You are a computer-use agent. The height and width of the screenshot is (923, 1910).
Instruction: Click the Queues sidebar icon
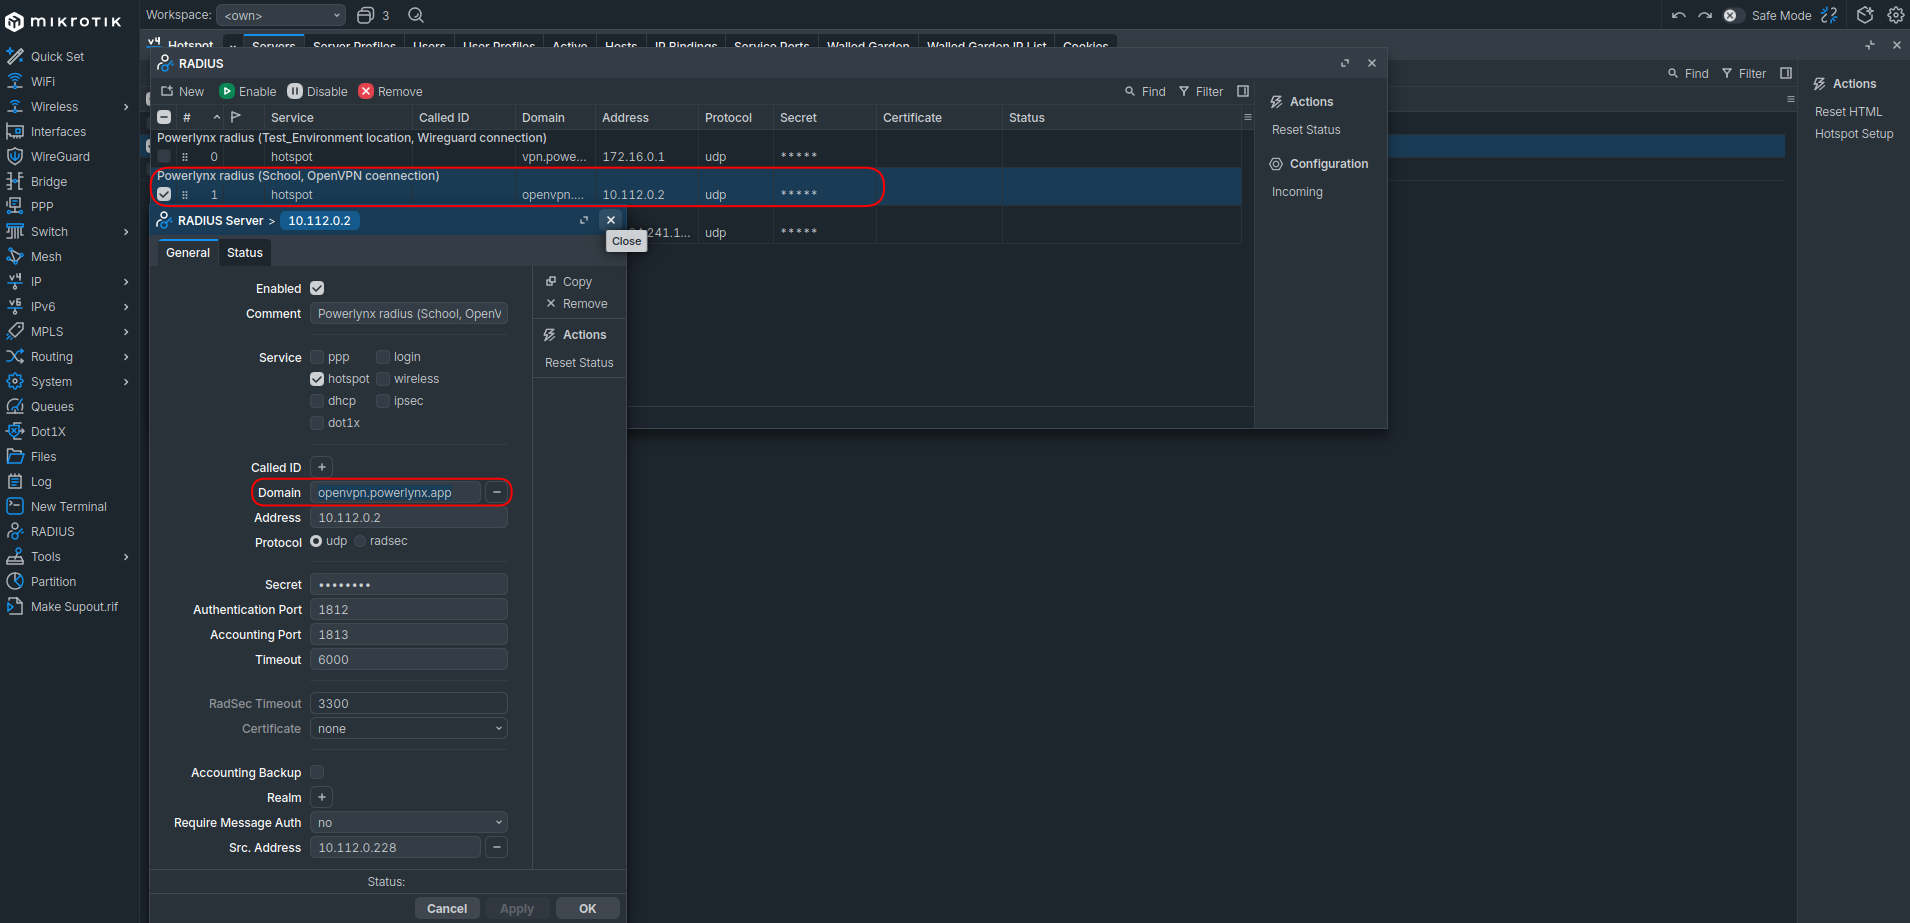tap(15, 407)
